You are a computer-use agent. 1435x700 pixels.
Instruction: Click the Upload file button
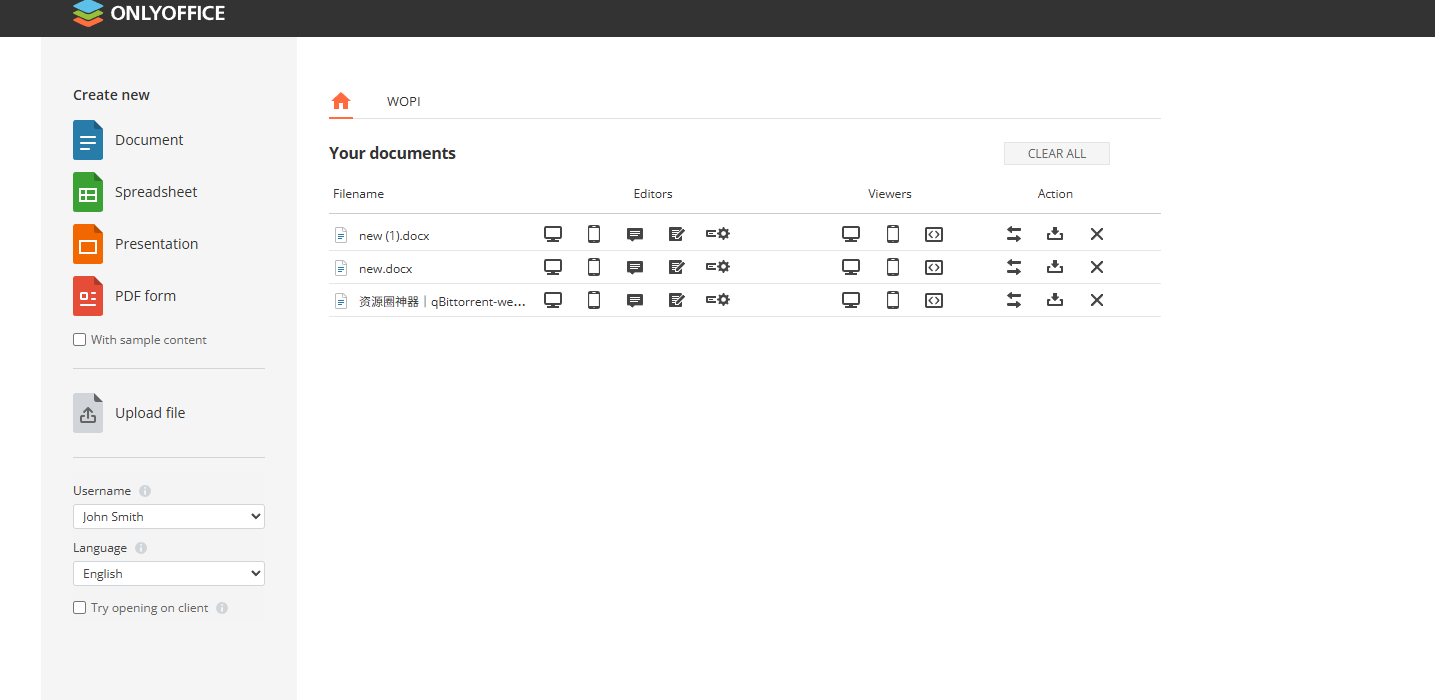coord(129,413)
